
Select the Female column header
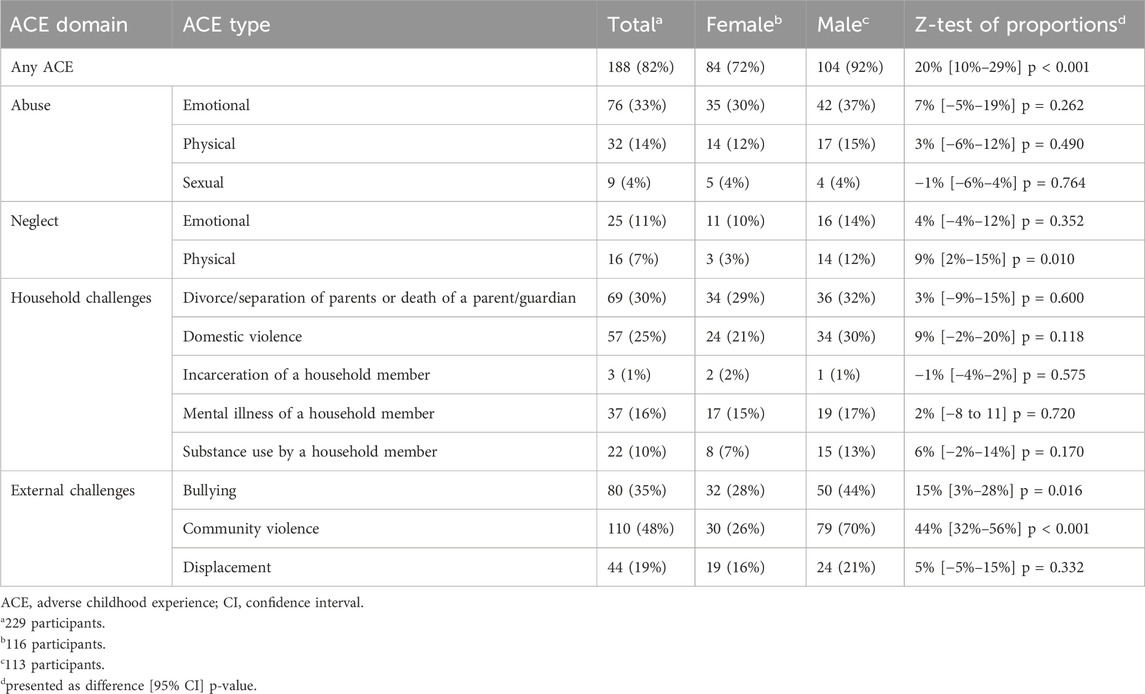coord(740,25)
